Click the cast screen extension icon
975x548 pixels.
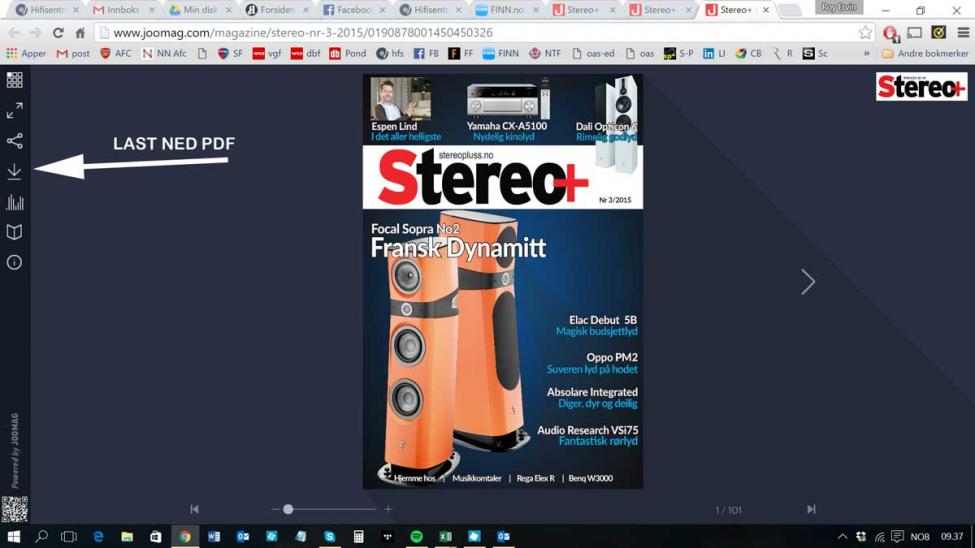click(x=914, y=33)
